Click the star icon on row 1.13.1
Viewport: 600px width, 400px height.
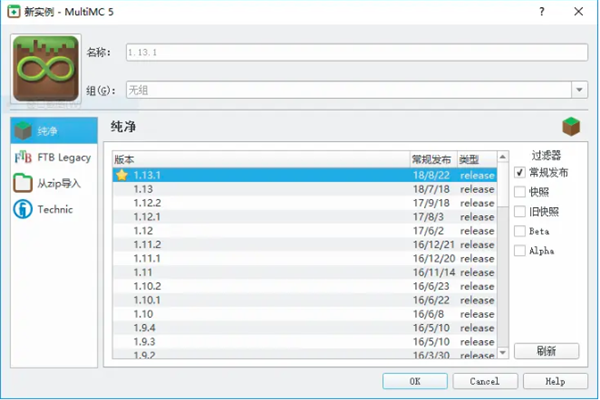click(122, 175)
